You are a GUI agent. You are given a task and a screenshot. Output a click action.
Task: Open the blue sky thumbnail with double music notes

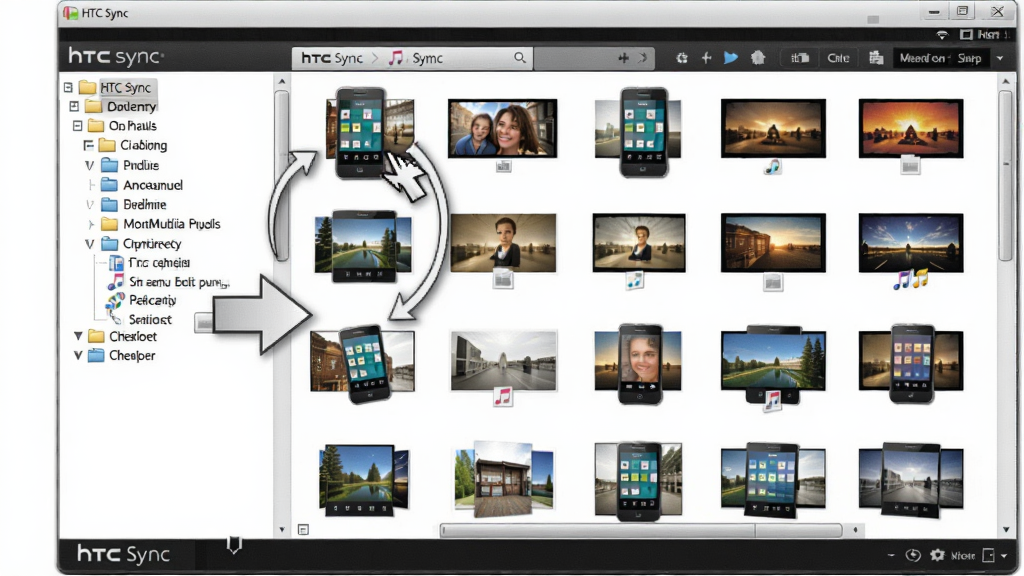pyautogui.click(x=910, y=242)
